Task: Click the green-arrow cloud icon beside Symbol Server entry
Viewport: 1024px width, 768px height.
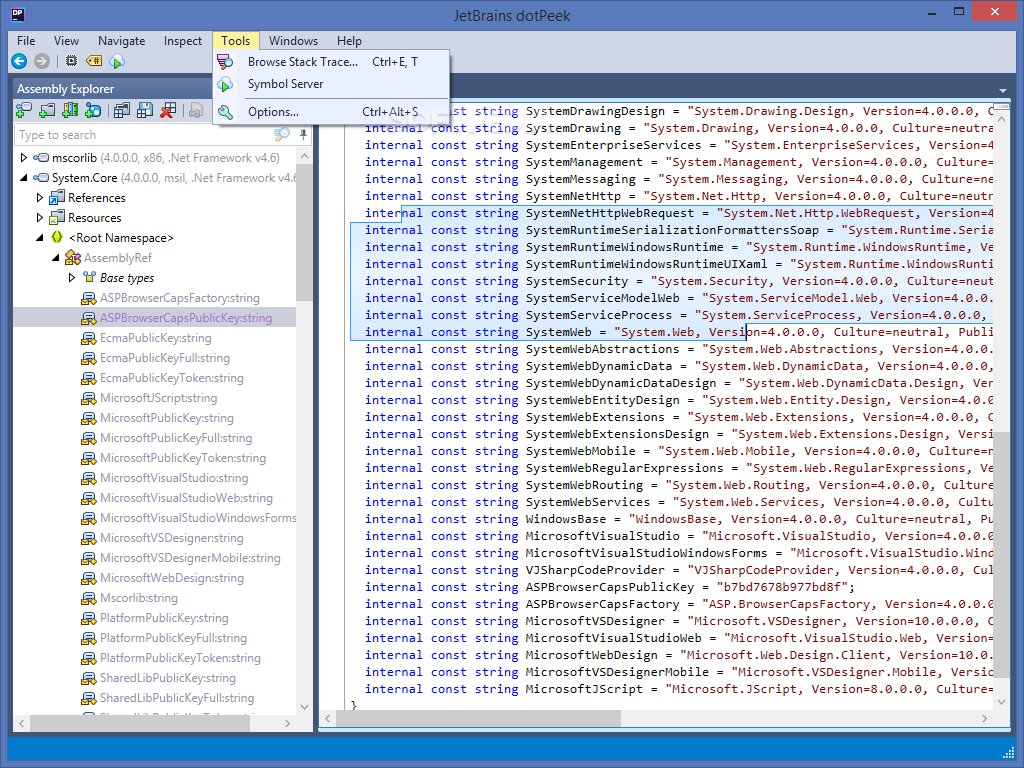Action: pos(225,84)
